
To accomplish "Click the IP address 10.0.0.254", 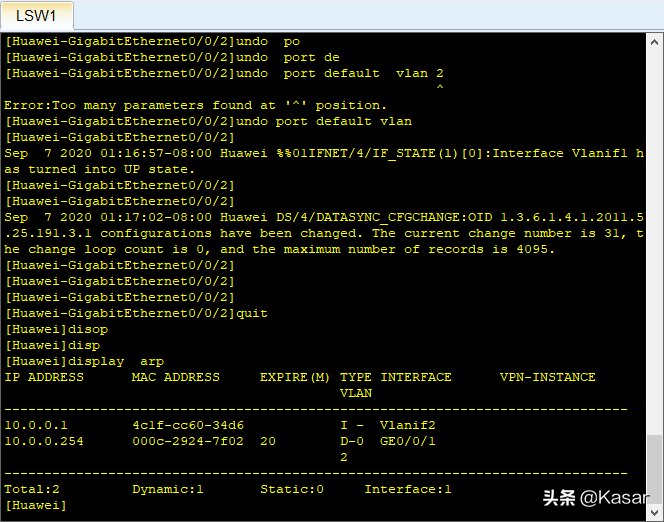I will (44, 441).
